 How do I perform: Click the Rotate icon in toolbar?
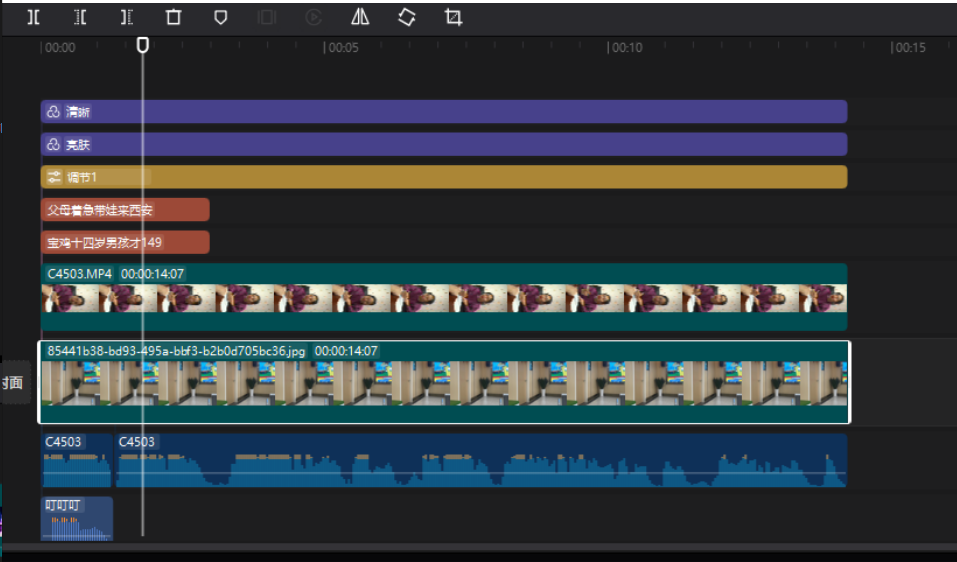pos(406,17)
